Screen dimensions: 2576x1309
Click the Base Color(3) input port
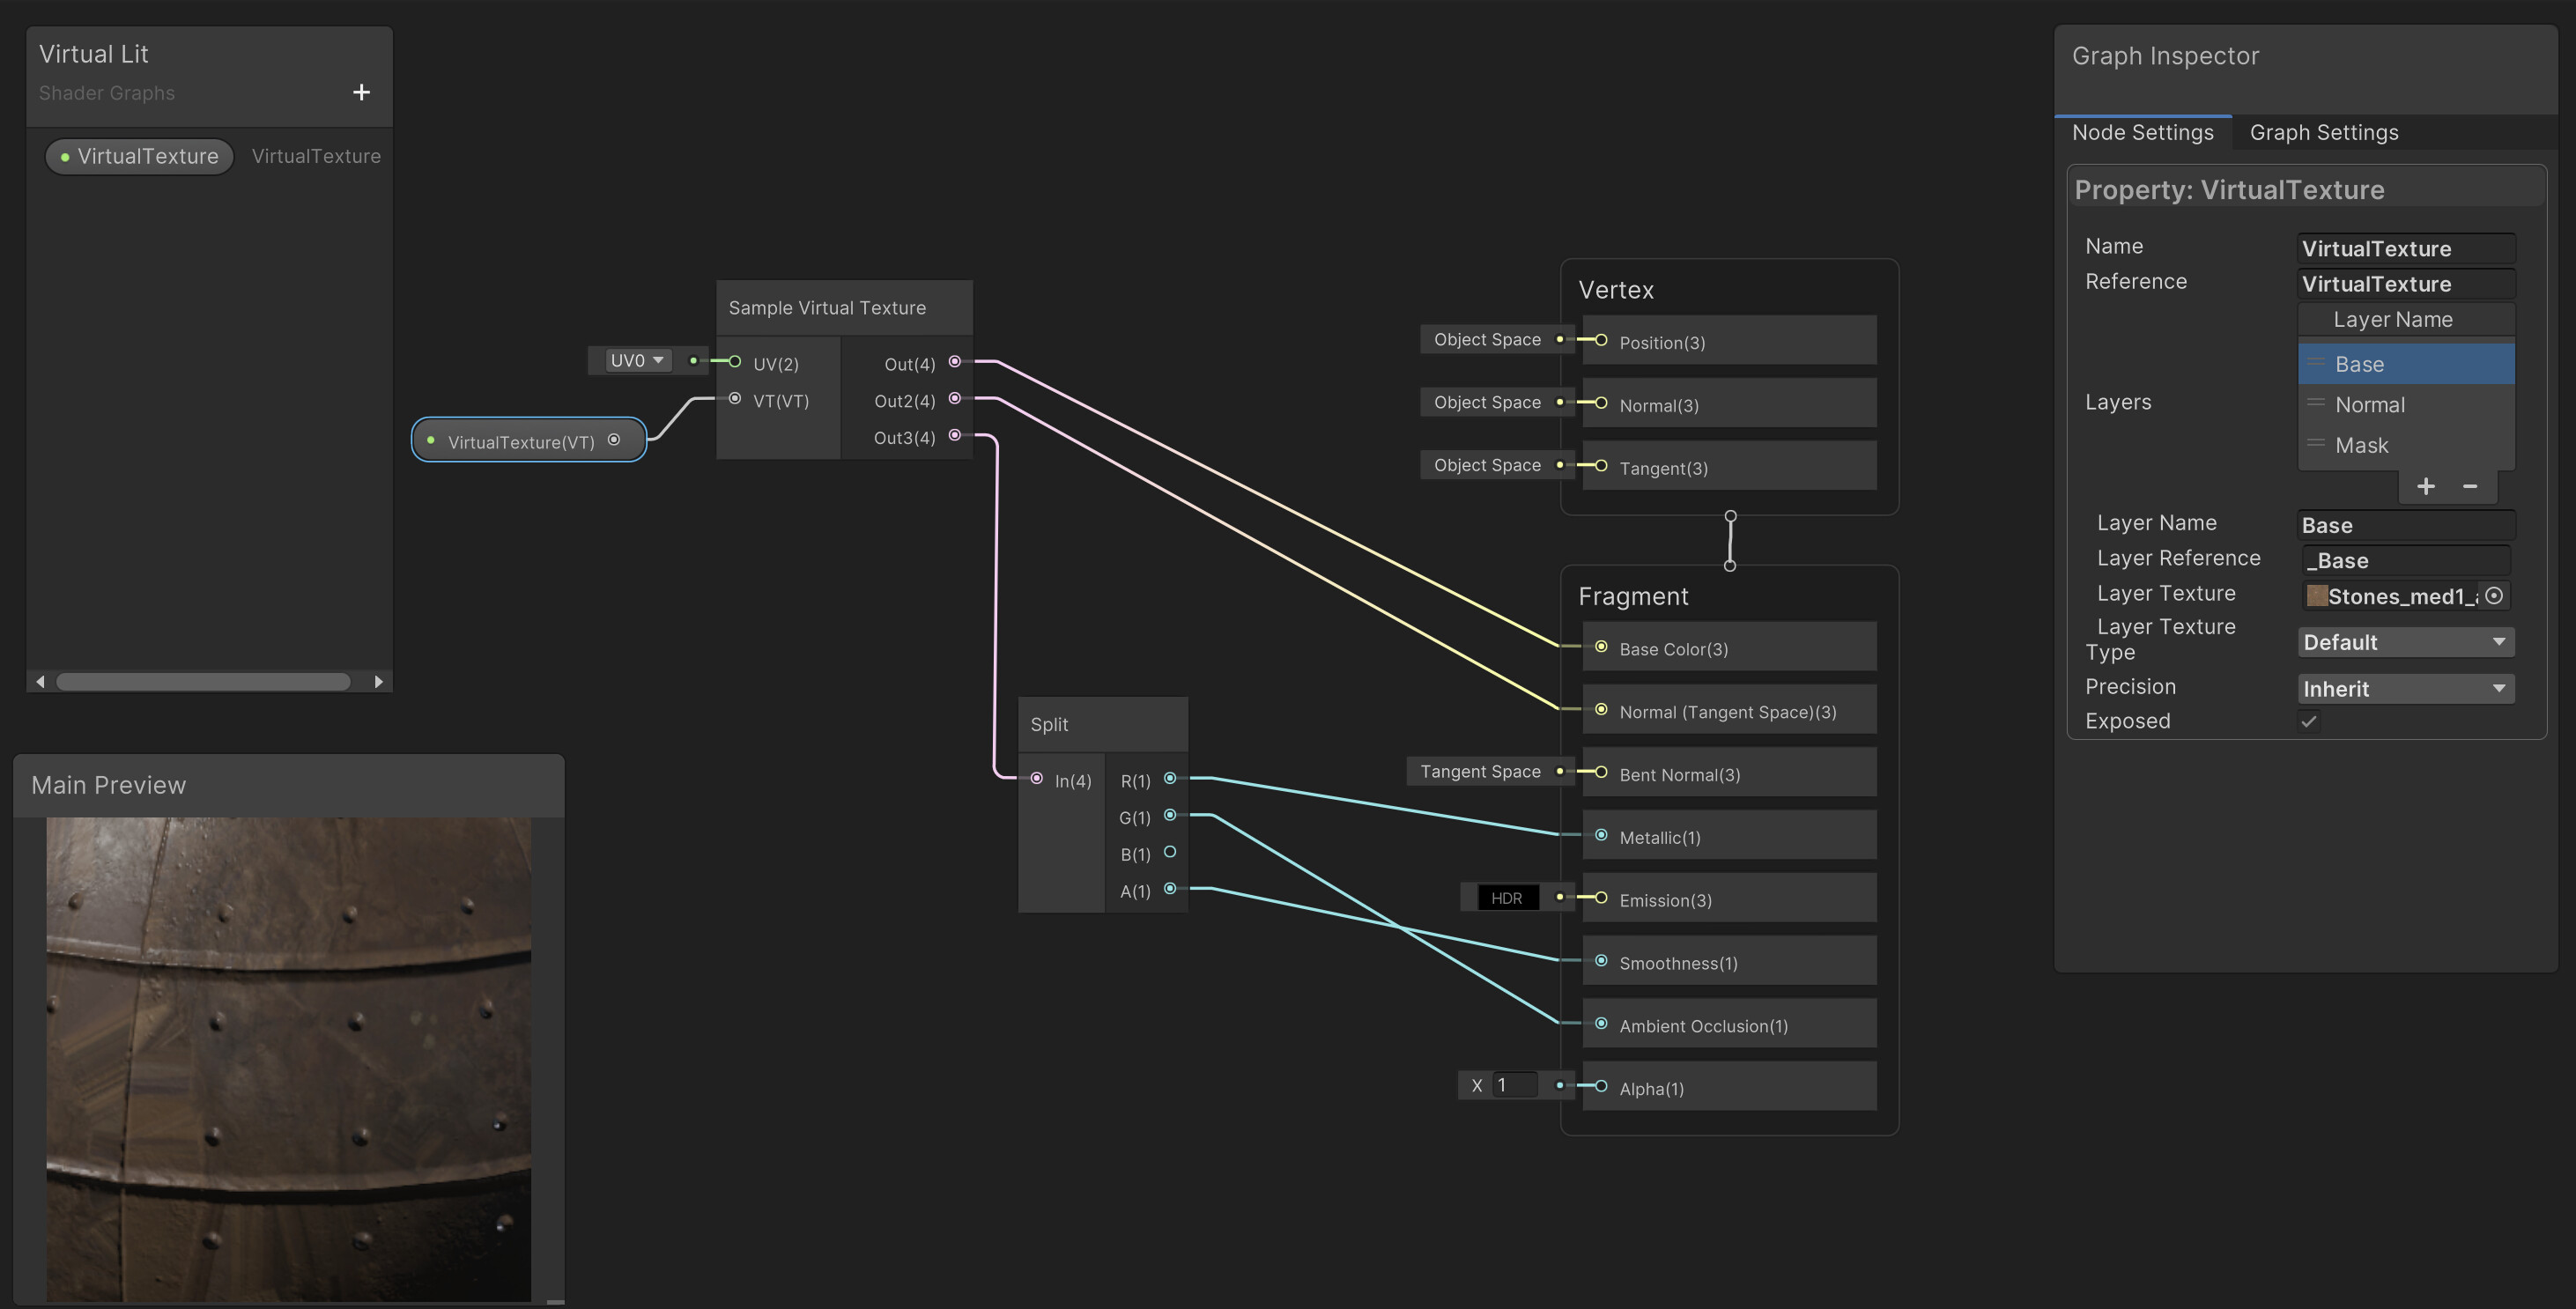[1601, 646]
